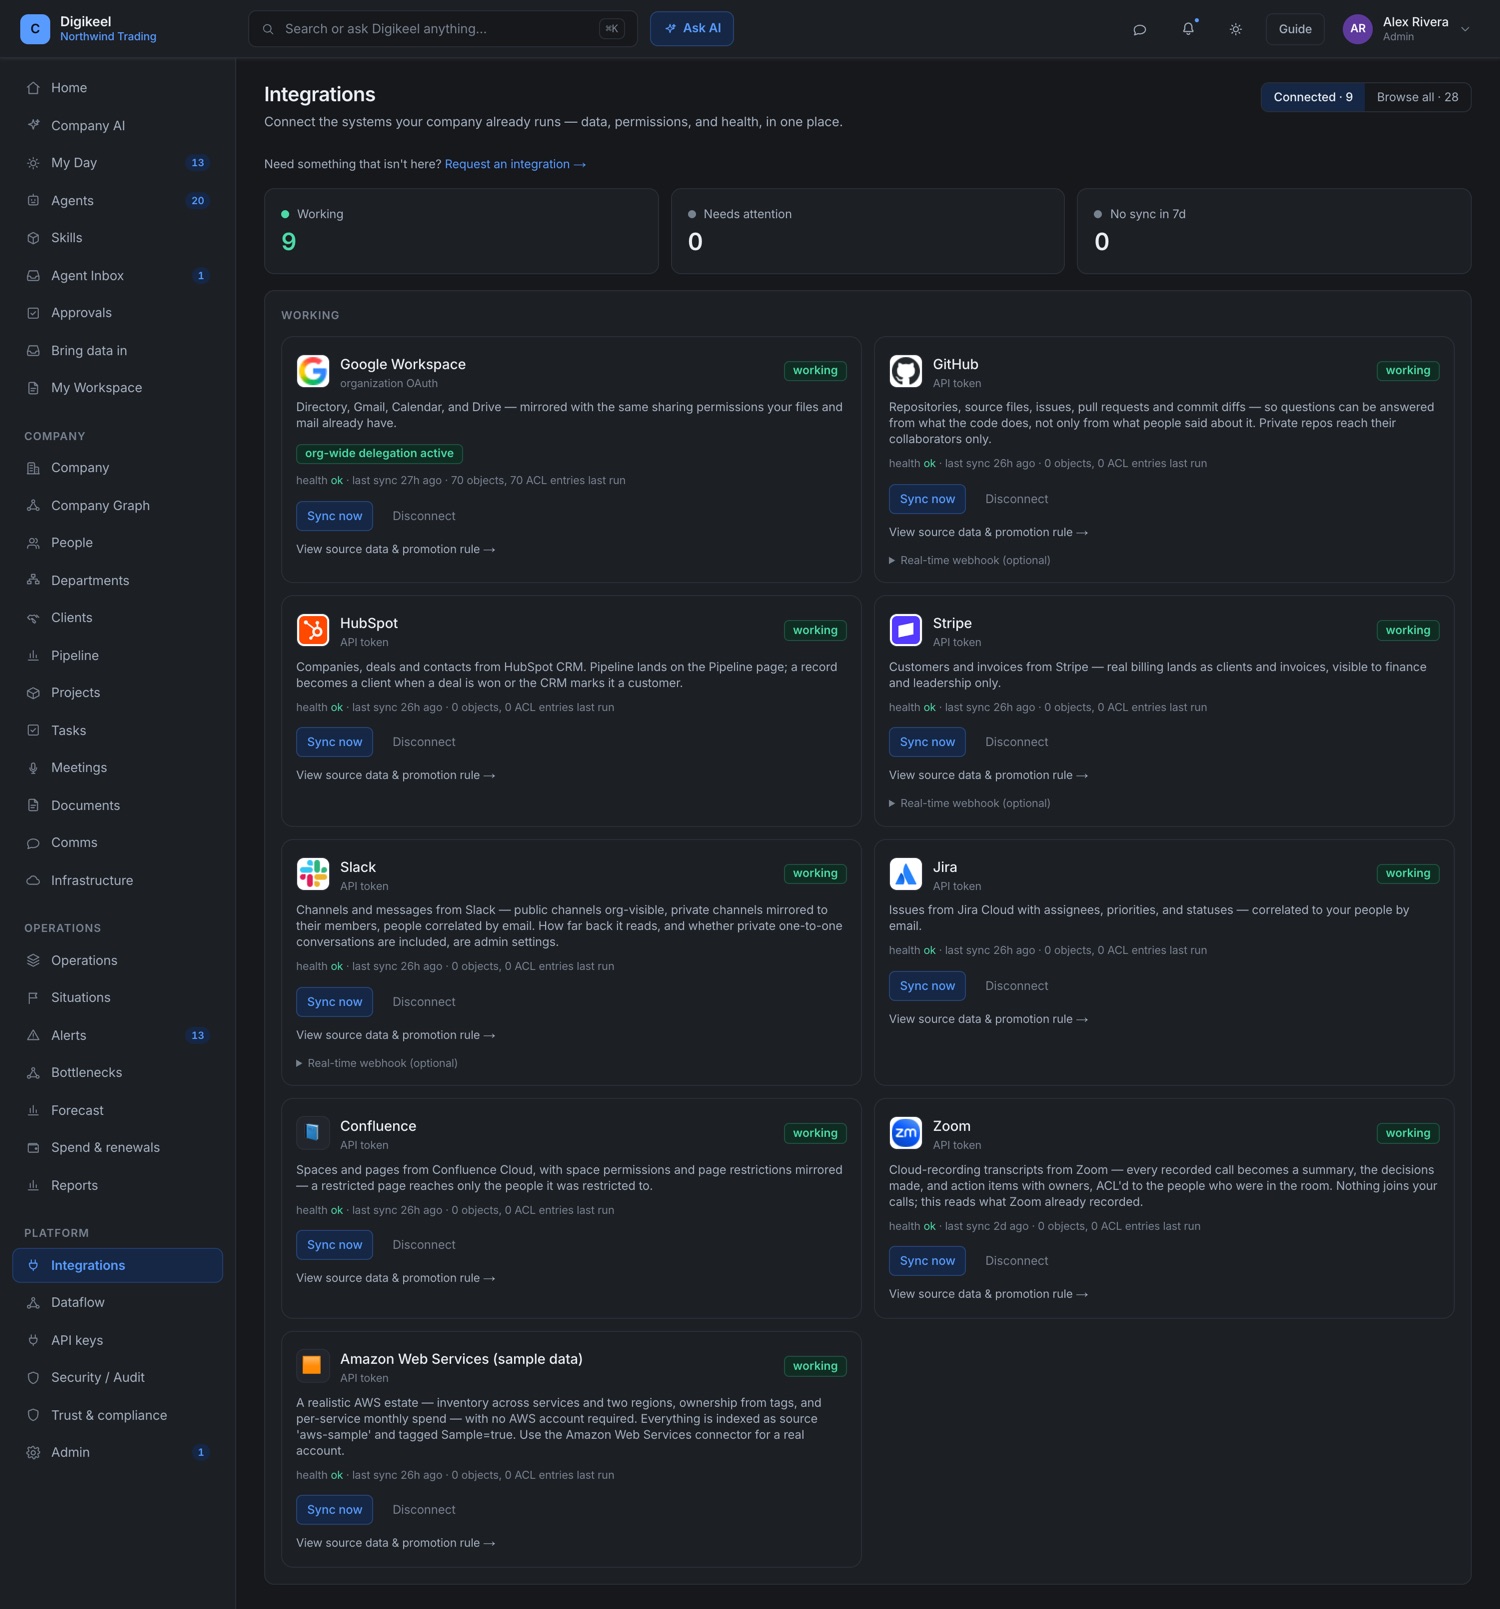Click the Agents sidebar icon
1500x1609 pixels.
[x=33, y=200]
